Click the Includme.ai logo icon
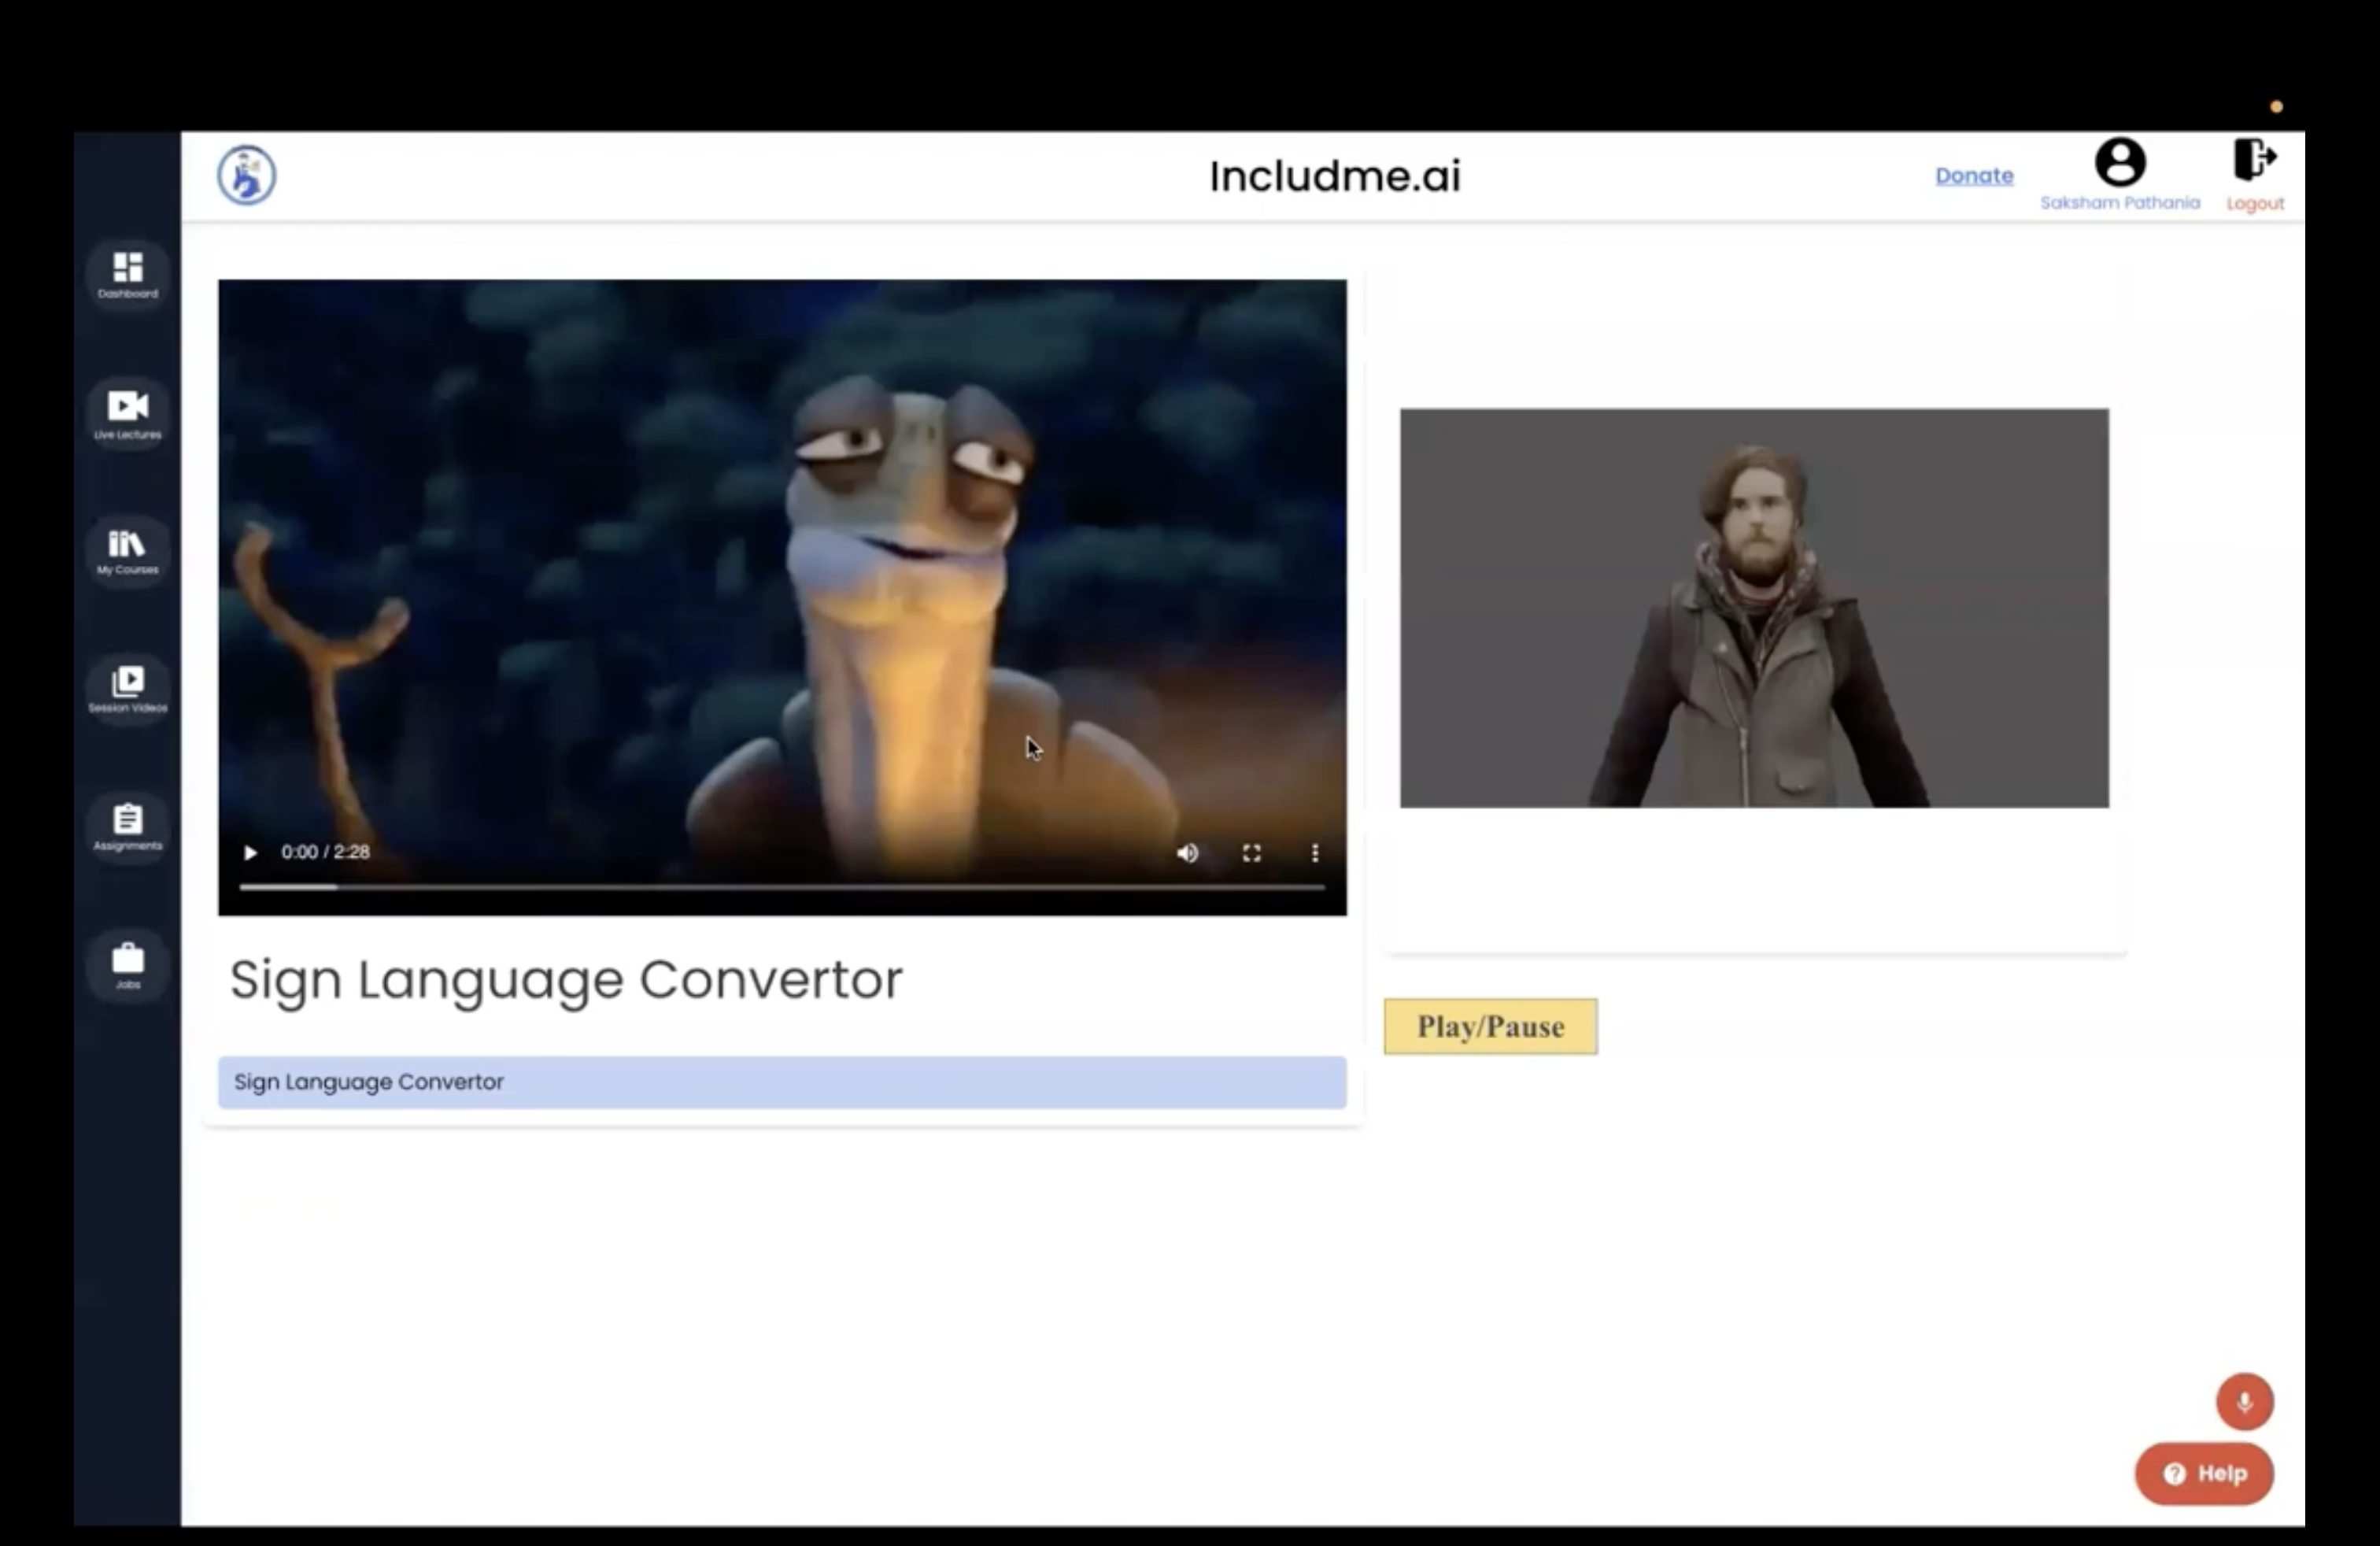 247,176
